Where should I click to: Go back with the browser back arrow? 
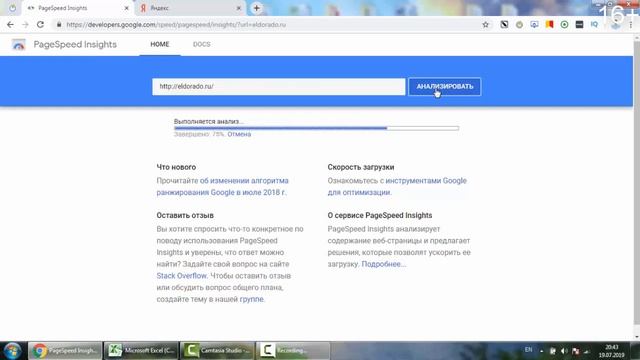point(10,24)
